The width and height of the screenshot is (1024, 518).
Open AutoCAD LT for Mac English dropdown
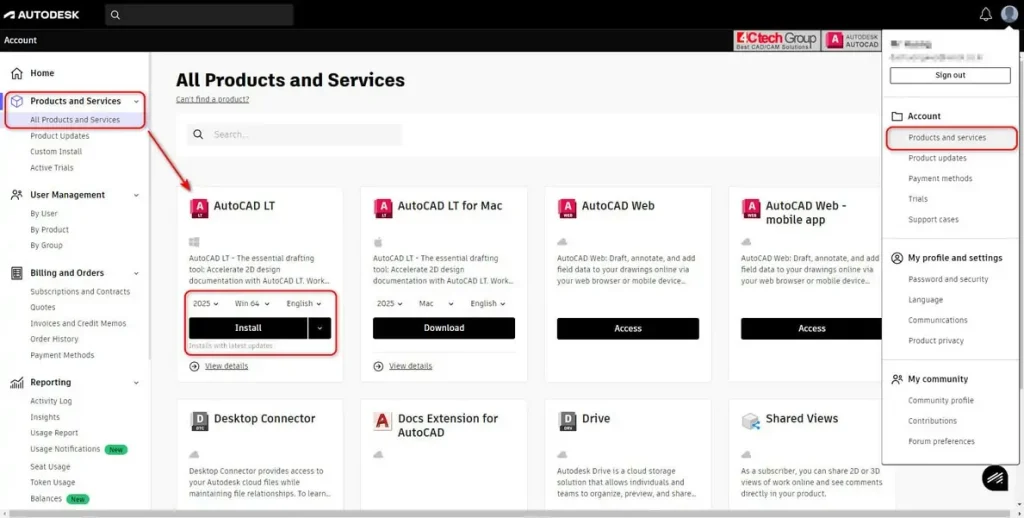coord(488,304)
